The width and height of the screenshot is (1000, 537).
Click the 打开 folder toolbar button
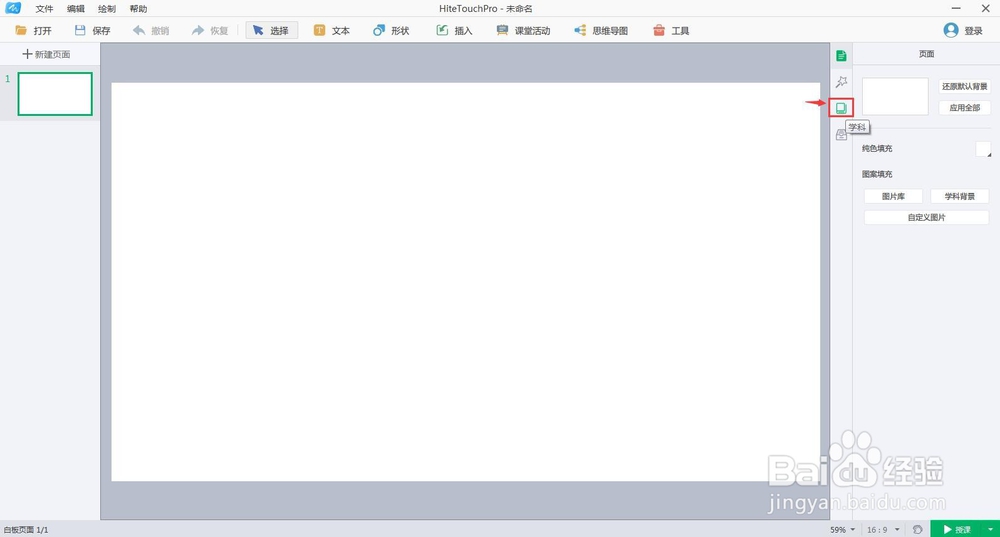point(34,31)
